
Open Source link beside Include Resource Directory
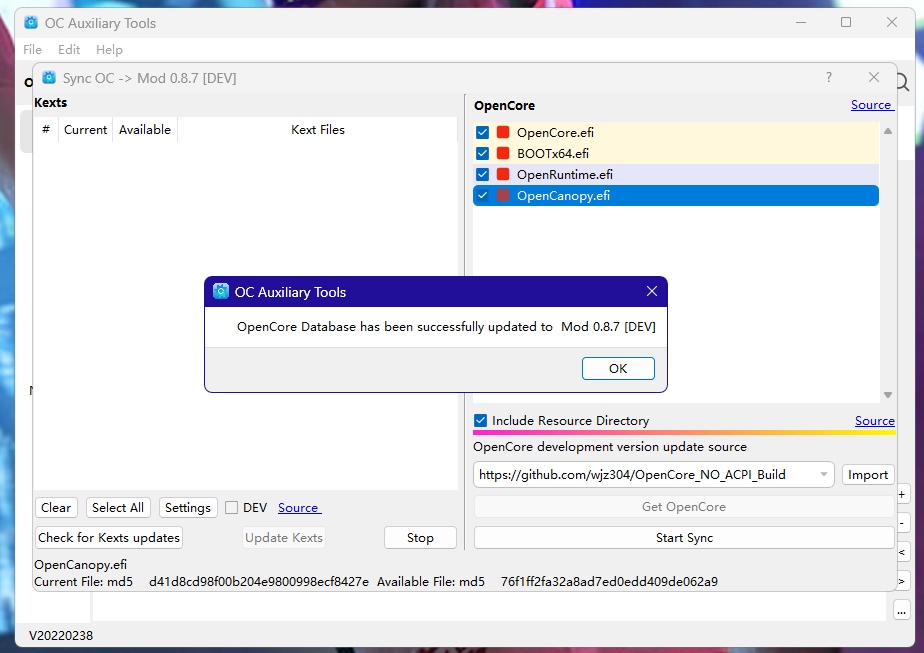click(x=874, y=421)
